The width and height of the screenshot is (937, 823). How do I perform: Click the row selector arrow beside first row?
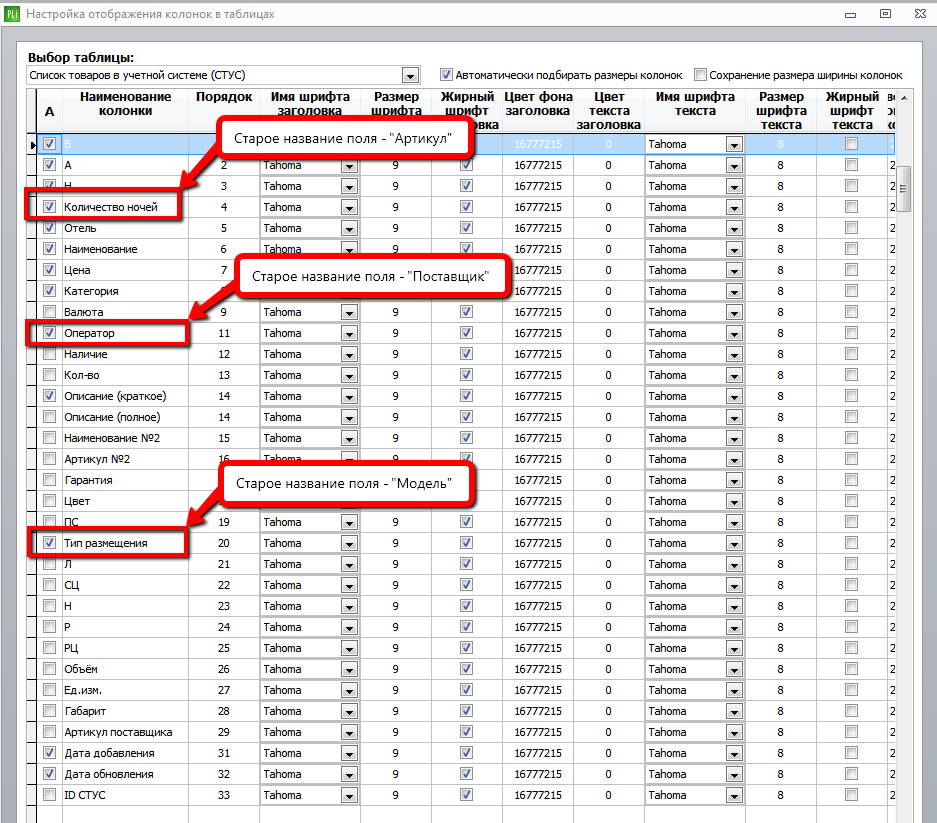coord(33,145)
